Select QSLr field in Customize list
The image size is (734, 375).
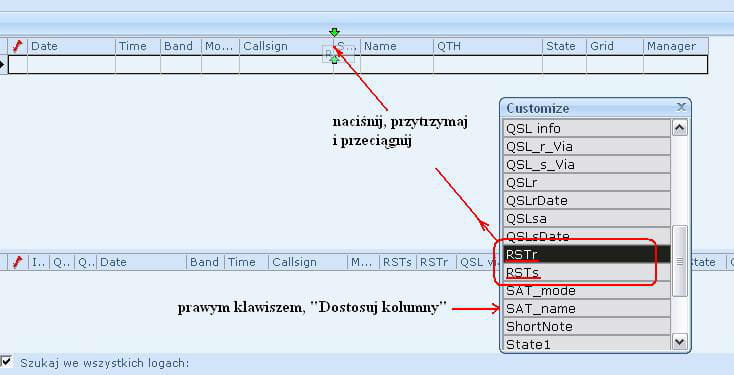(587, 183)
